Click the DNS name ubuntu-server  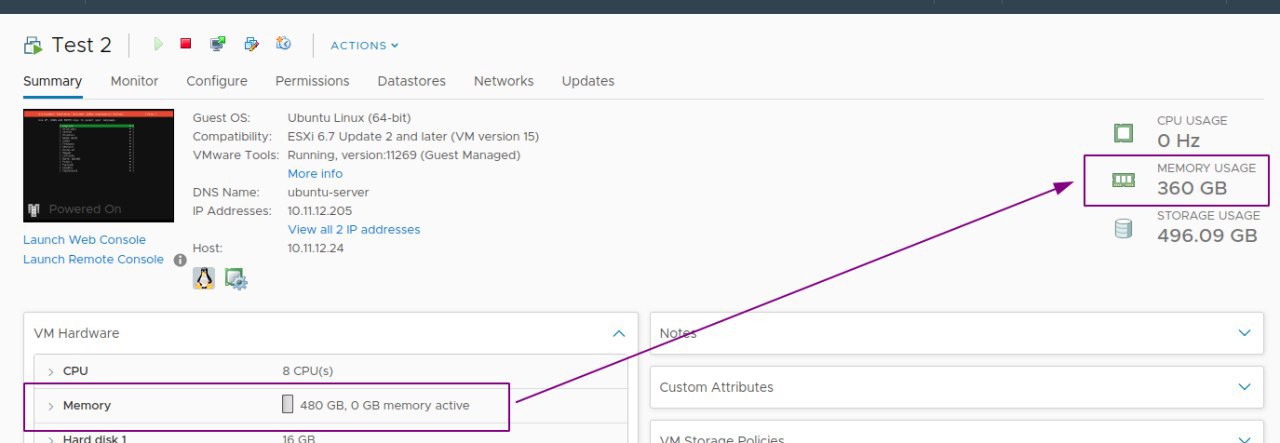pos(328,192)
